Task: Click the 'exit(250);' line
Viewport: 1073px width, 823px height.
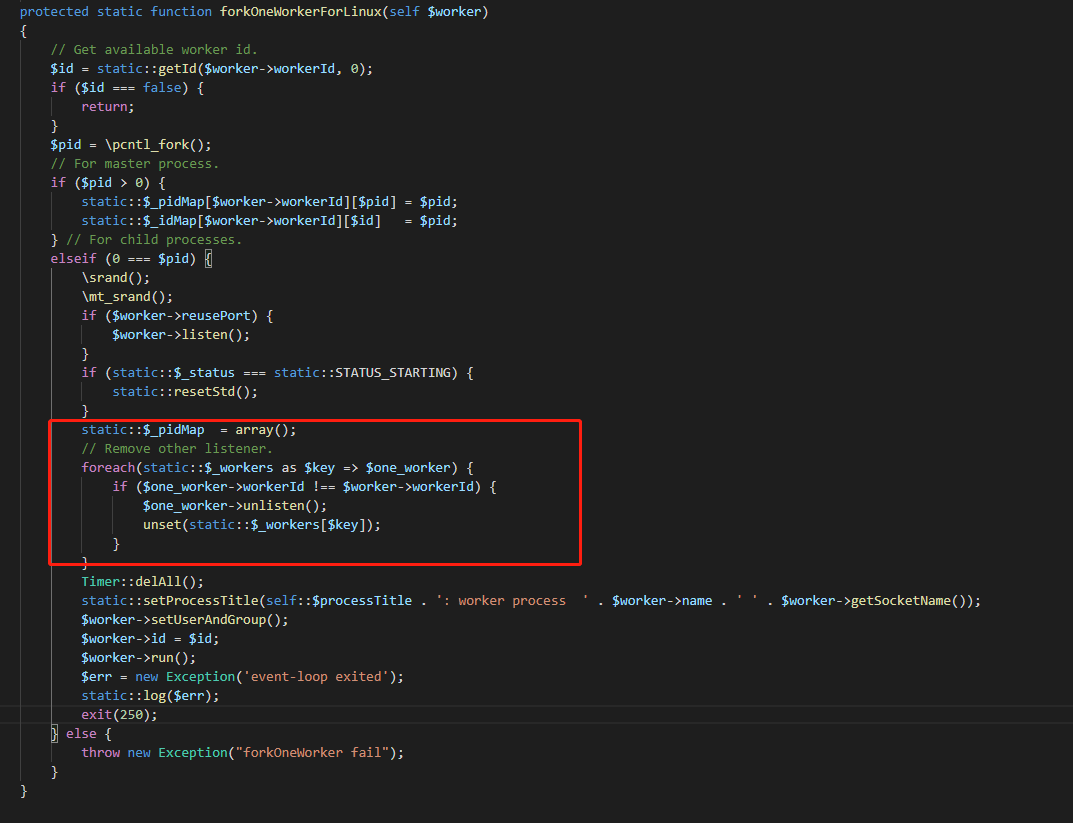Action: pos(119,714)
